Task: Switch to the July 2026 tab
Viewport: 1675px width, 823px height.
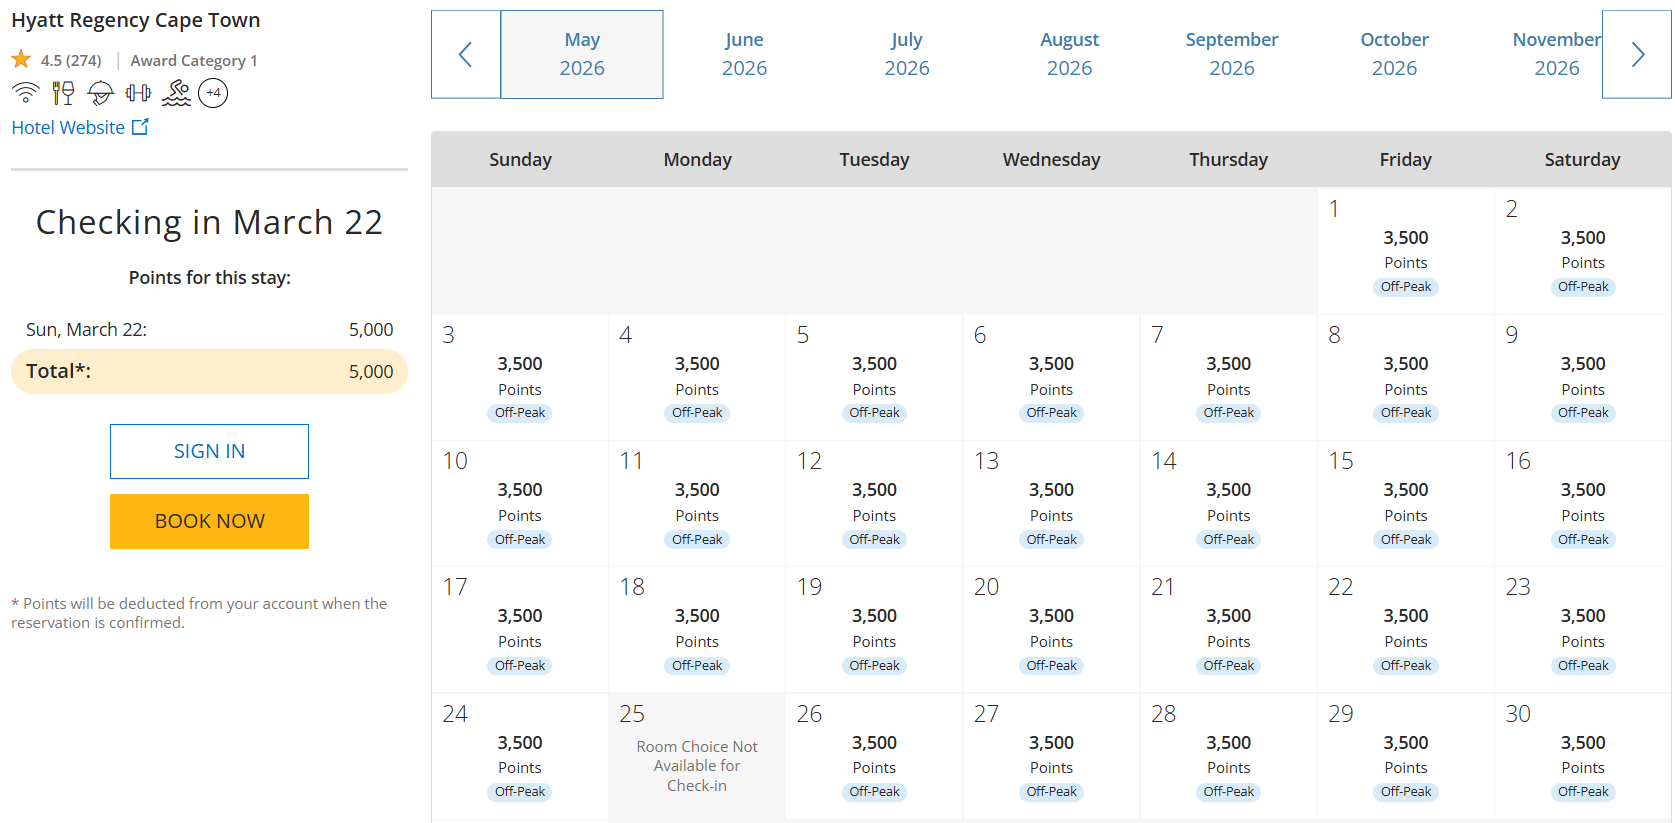Action: click(907, 54)
